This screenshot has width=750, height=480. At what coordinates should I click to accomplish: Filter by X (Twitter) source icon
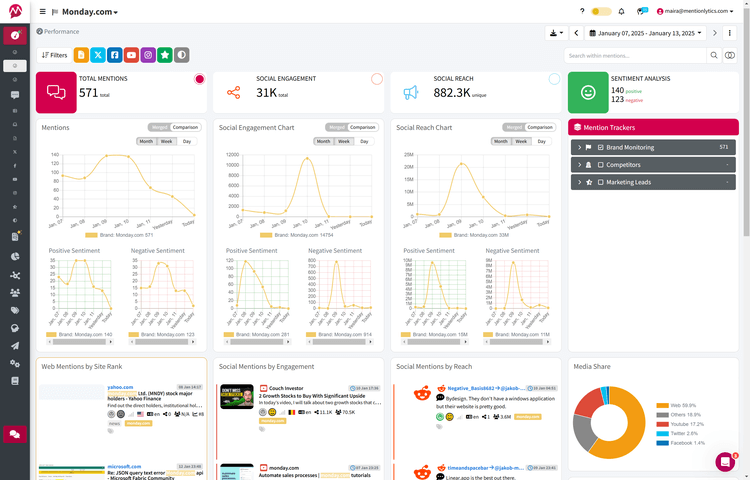[98, 55]
